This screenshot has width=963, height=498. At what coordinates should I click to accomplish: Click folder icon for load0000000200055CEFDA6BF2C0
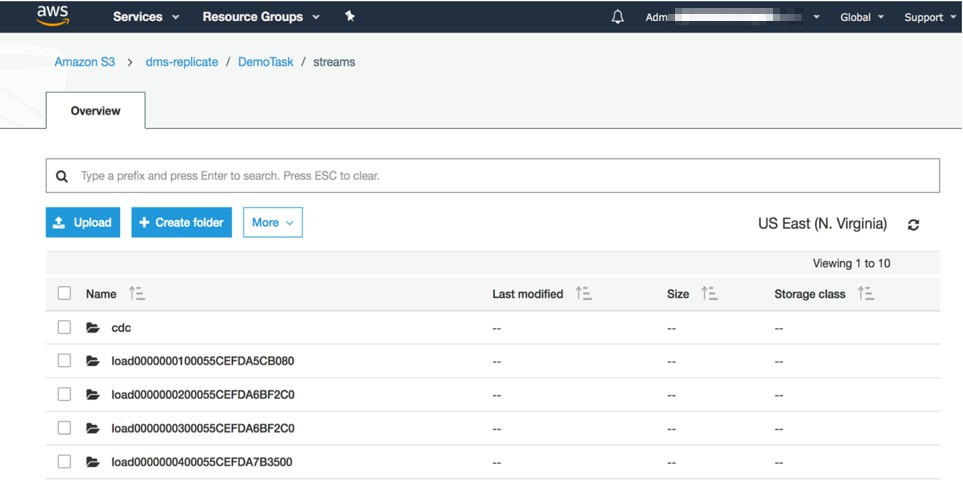click(x=93, y=395)
